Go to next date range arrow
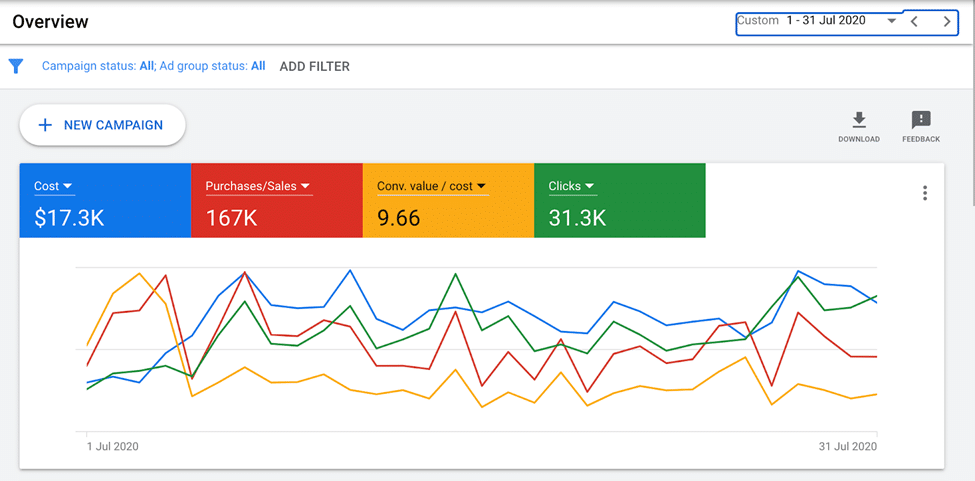Screen dimensions: 975x481 pos(946,22)
